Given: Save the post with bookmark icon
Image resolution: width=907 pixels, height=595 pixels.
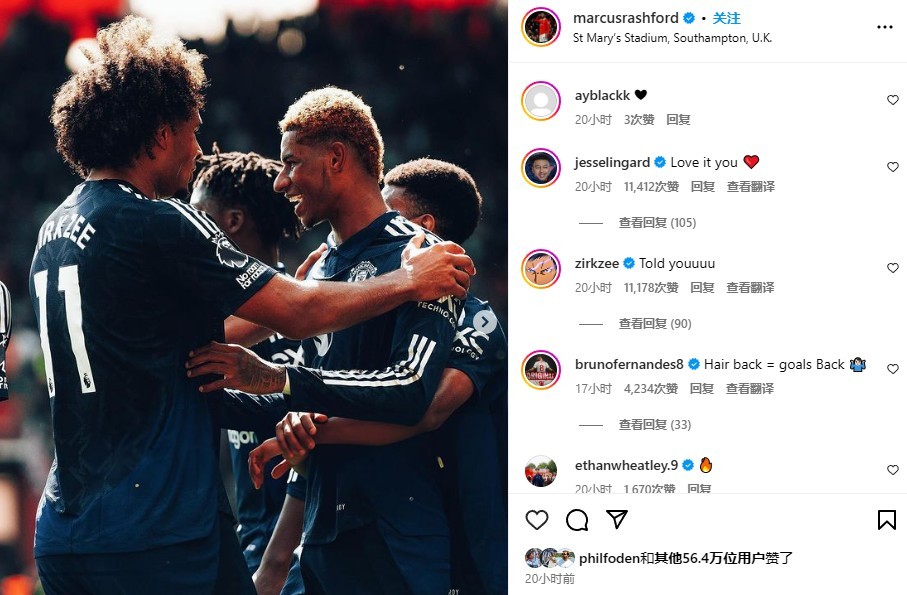Looking at the screenshot, I should pos(886,520).
